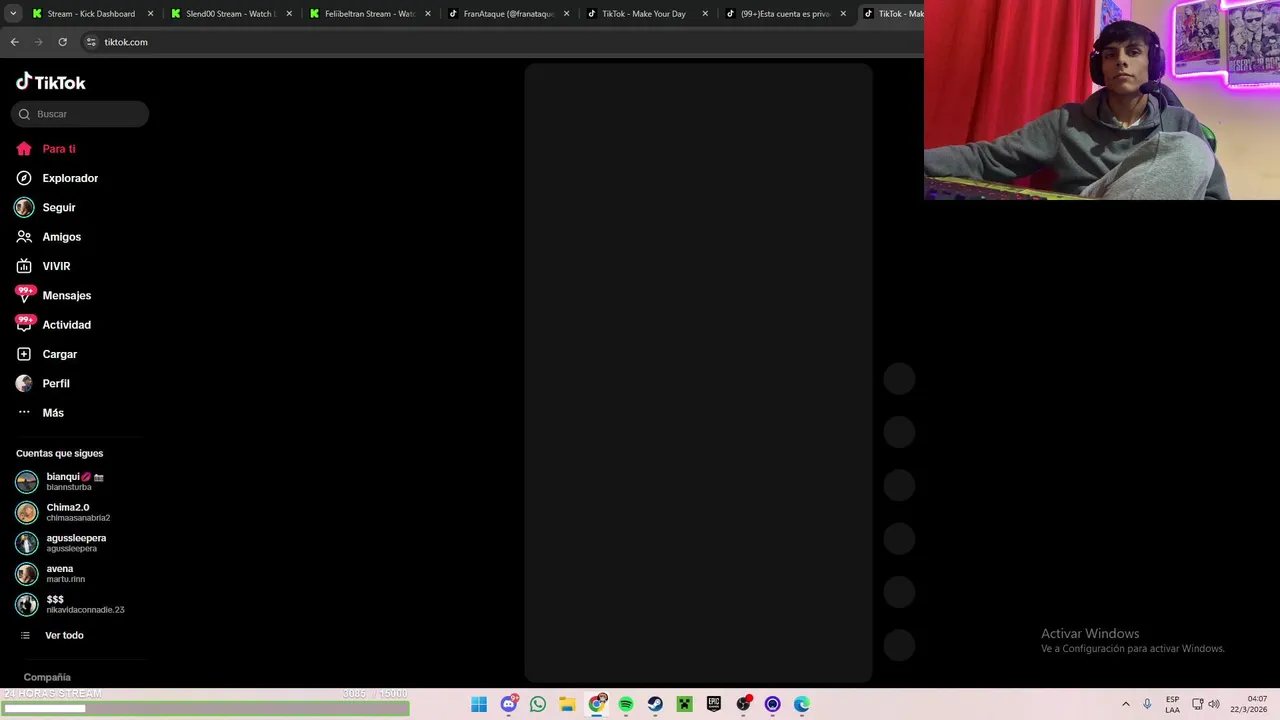Click the Para ti home icon

point(24,149)
